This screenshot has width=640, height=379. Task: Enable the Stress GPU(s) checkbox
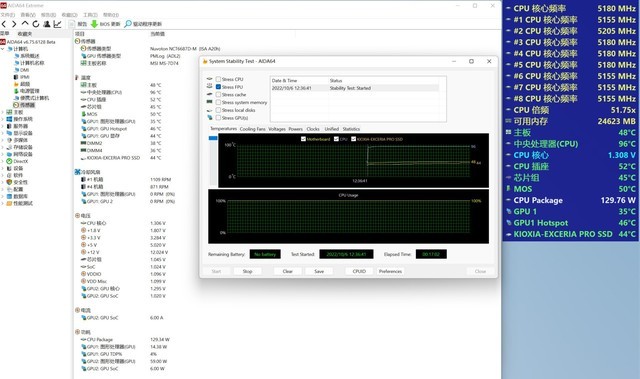tap(218, 118)
